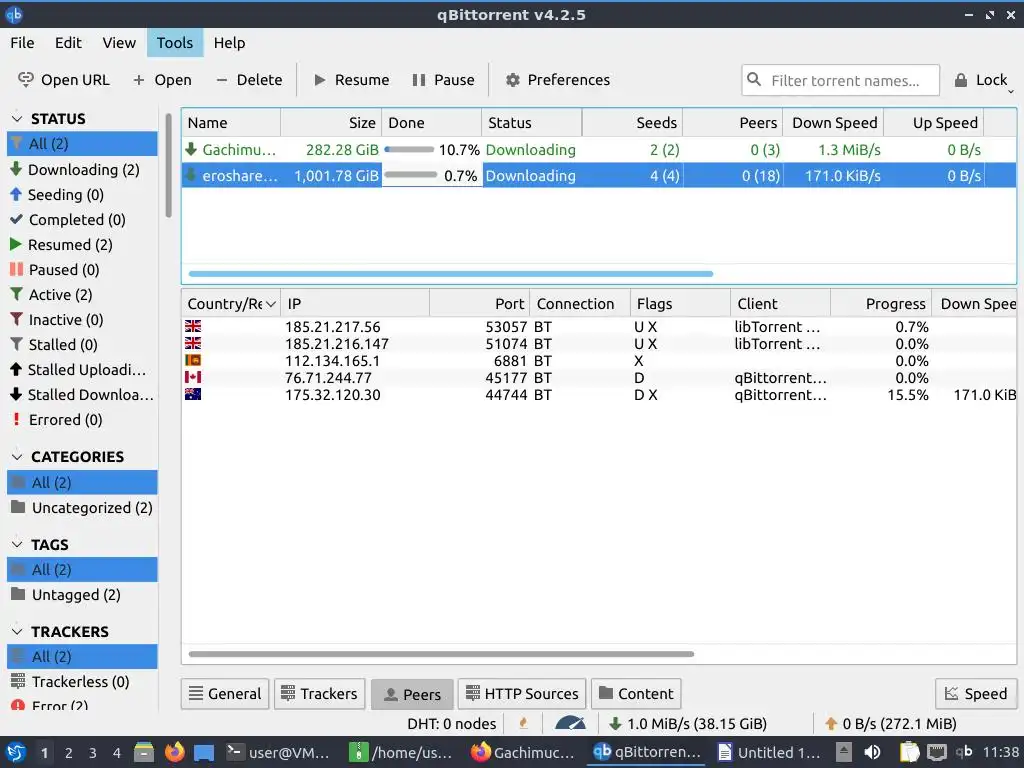Select the Peers tab
The image size is (1024, 768).
(x=412, y=694)
